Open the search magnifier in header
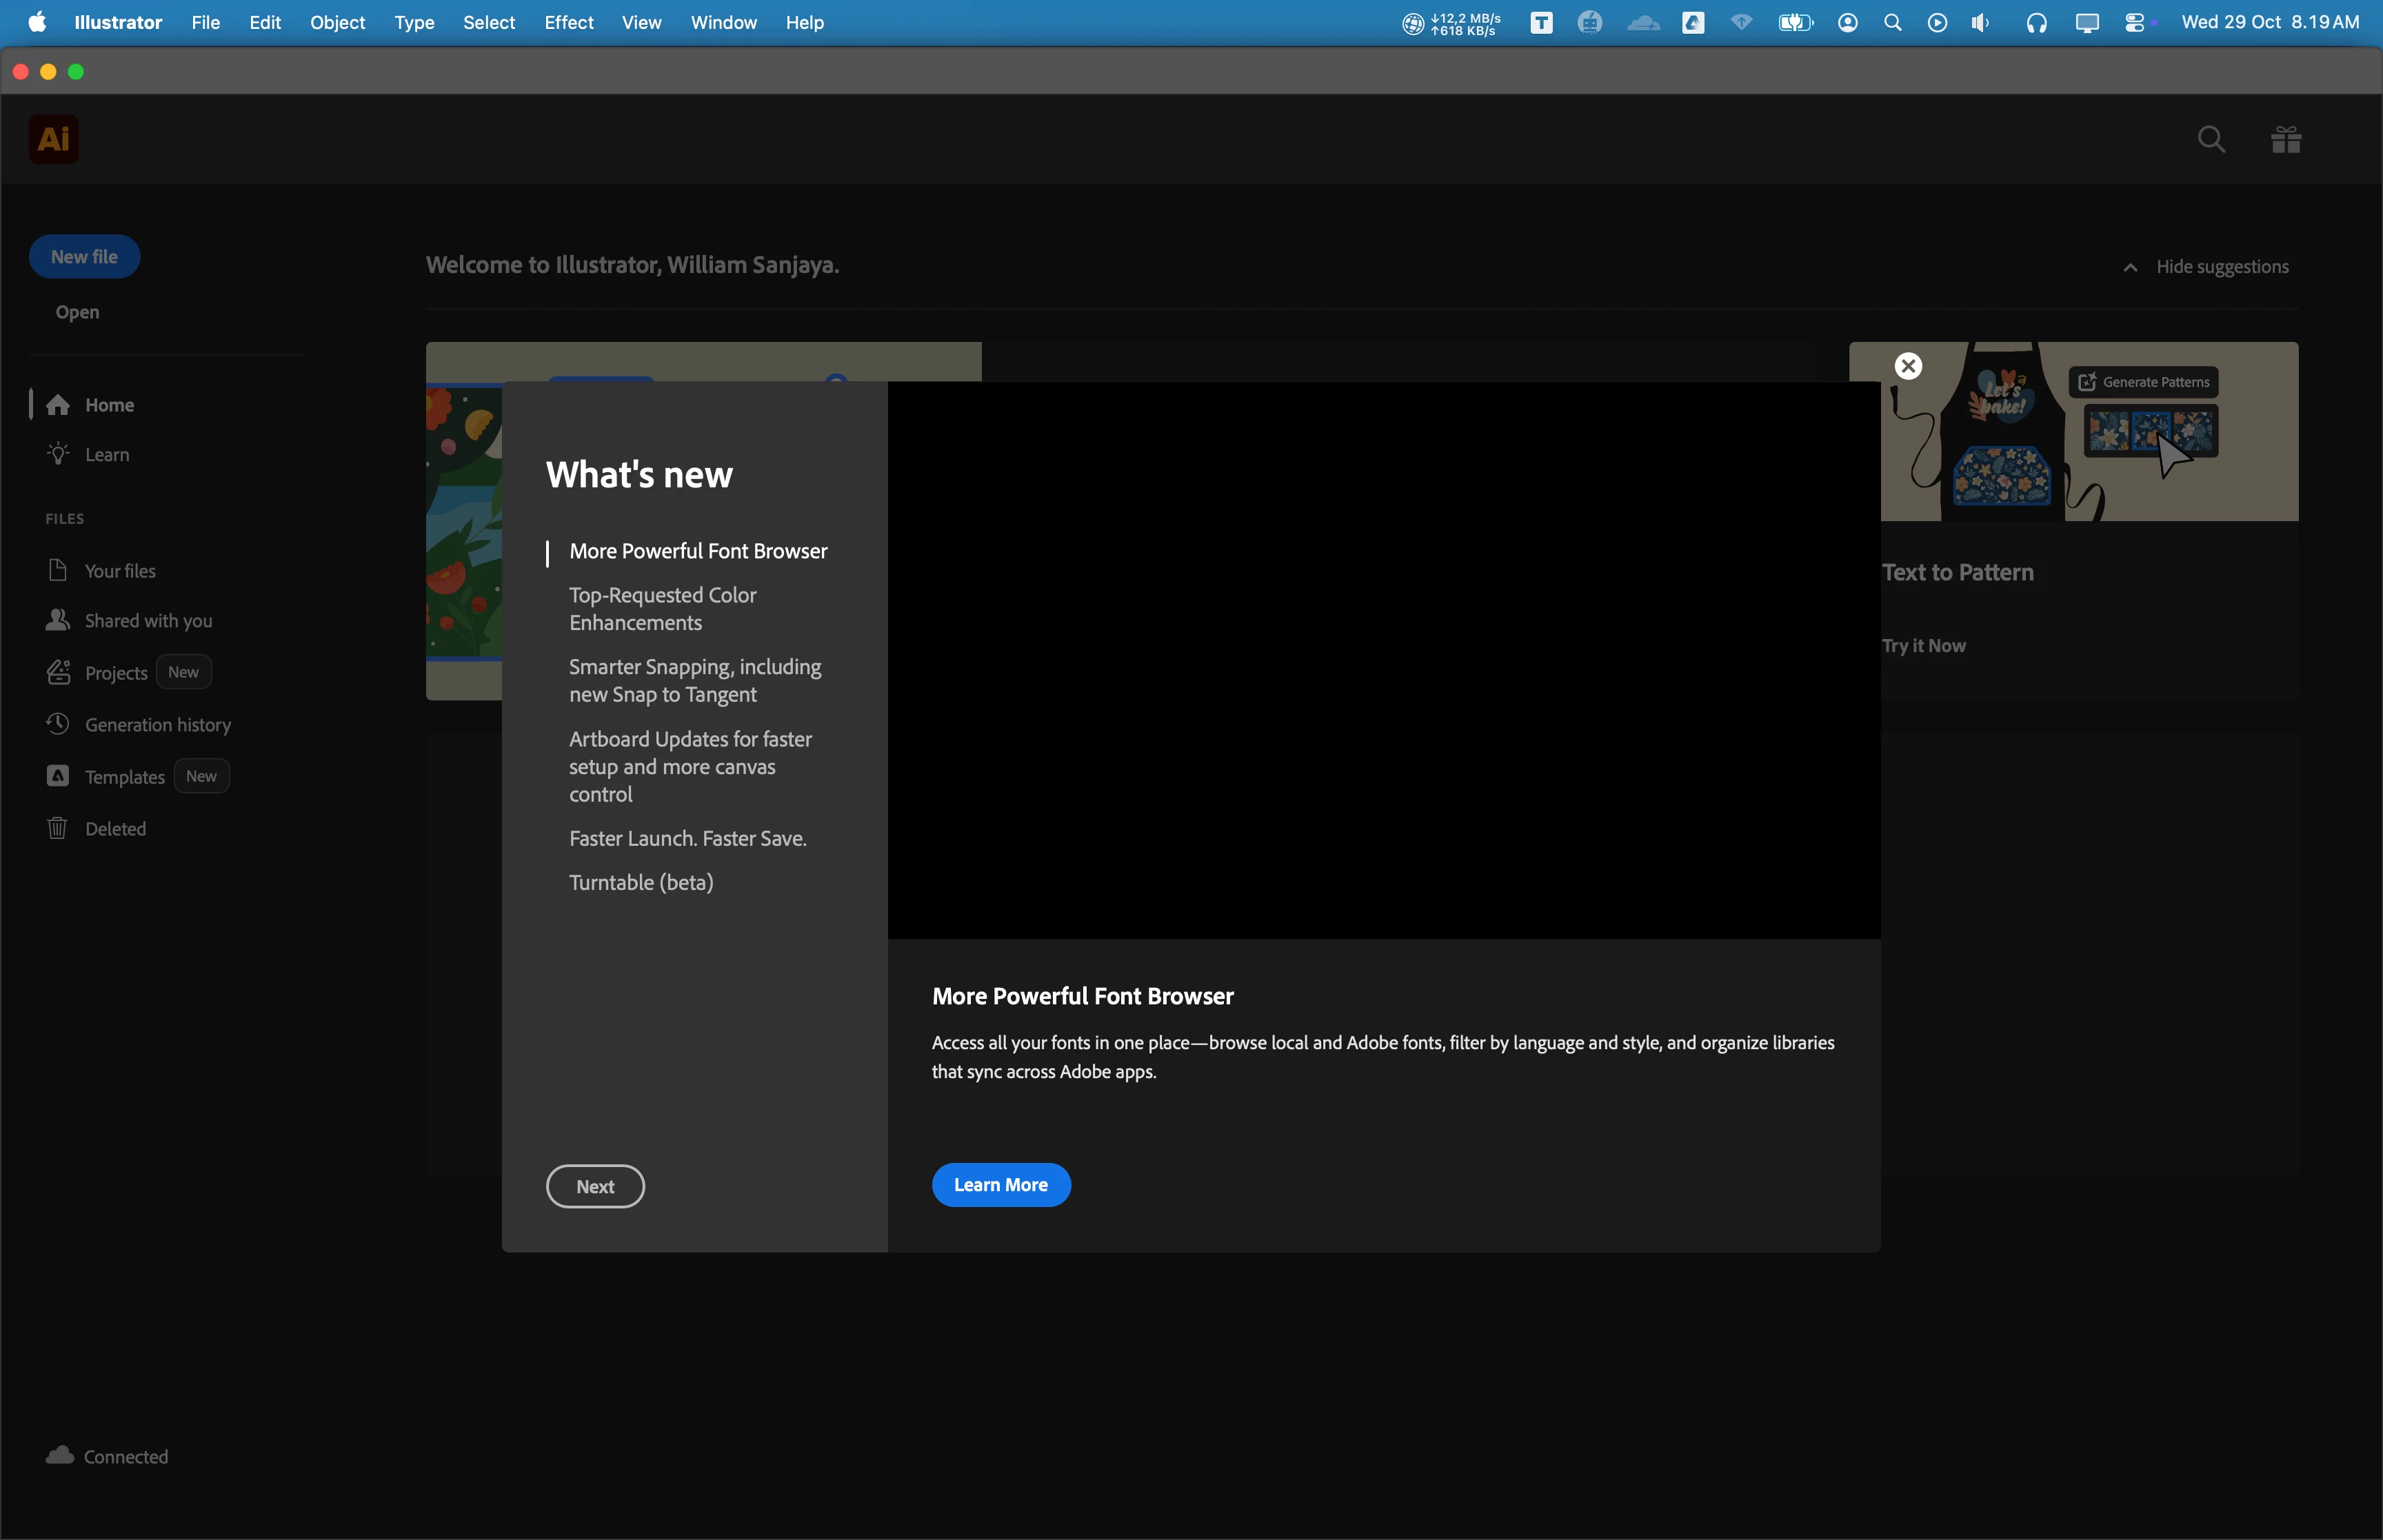This screenshot has width=2383, height=1540. pos(2211,139)
